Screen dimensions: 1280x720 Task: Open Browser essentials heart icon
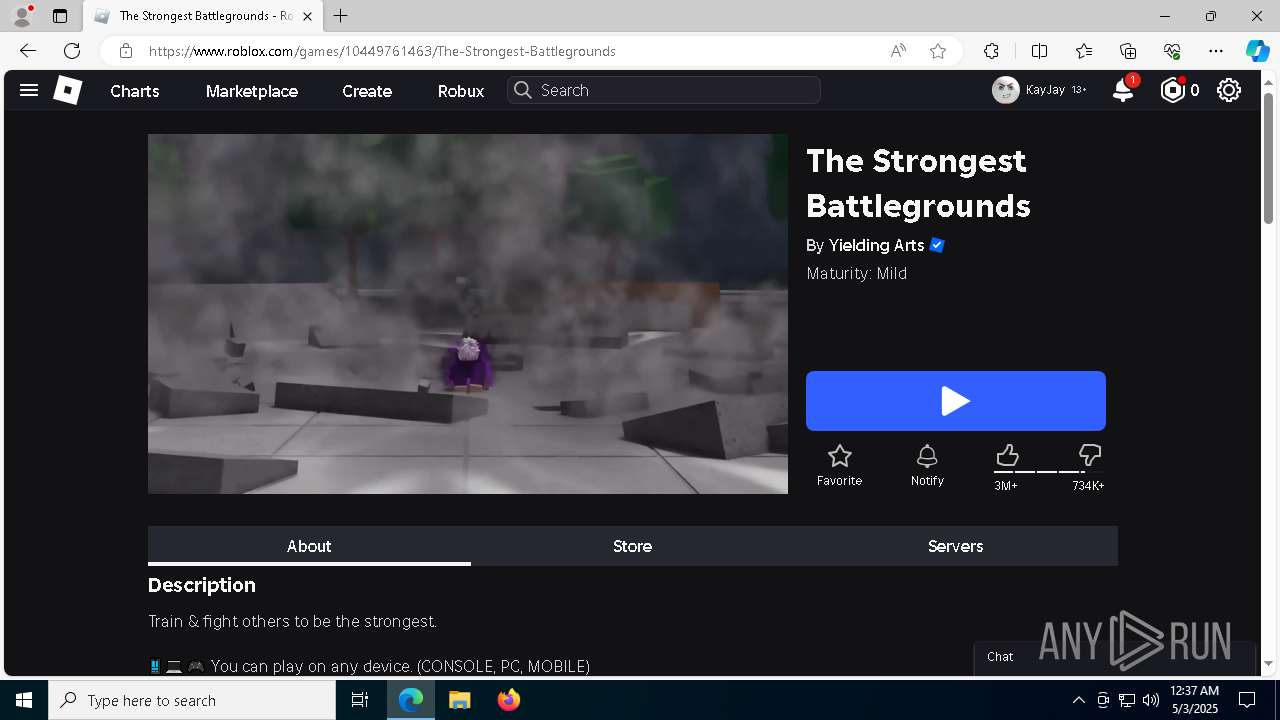click(x=1172, y=51)
